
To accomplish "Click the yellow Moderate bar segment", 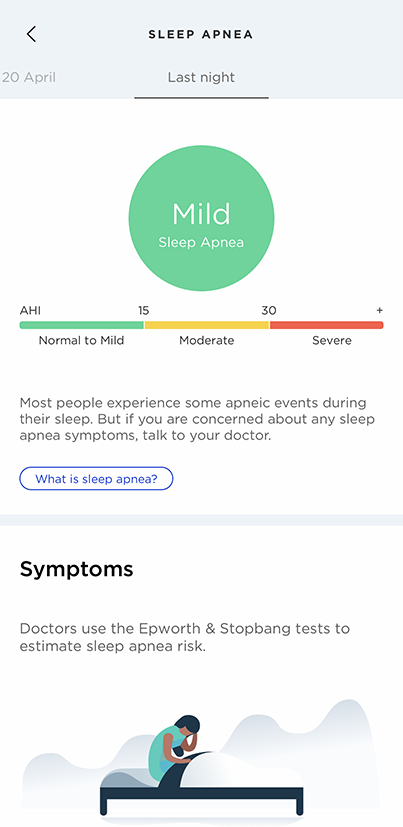I will [x=207, y=325].
